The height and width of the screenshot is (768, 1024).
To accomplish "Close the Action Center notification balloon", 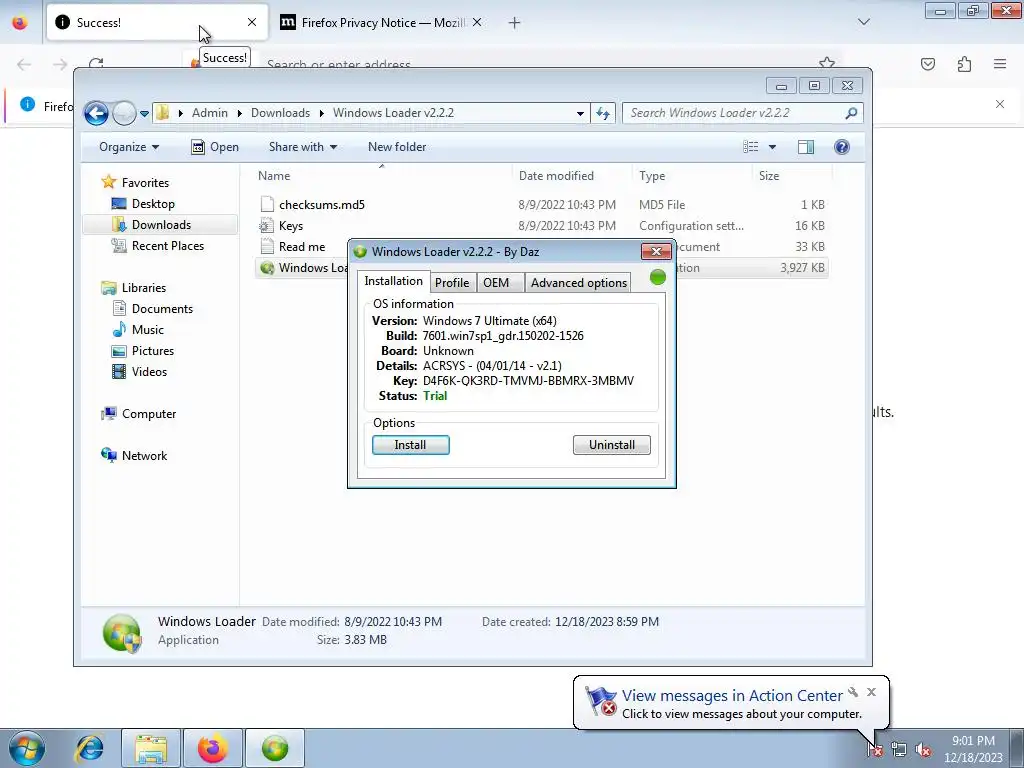I will click(x=871, y=692).
